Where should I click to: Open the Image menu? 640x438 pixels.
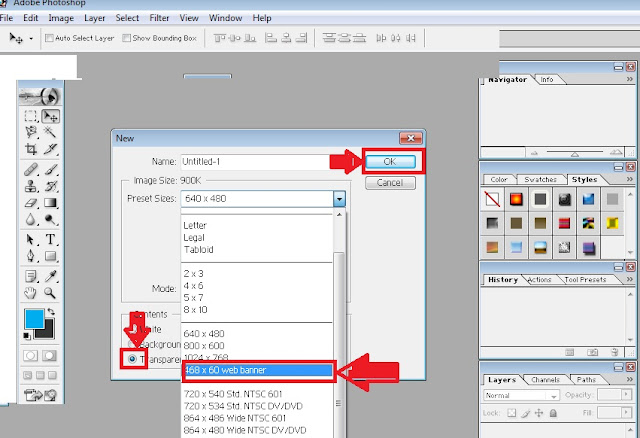[x=61, y=18]
